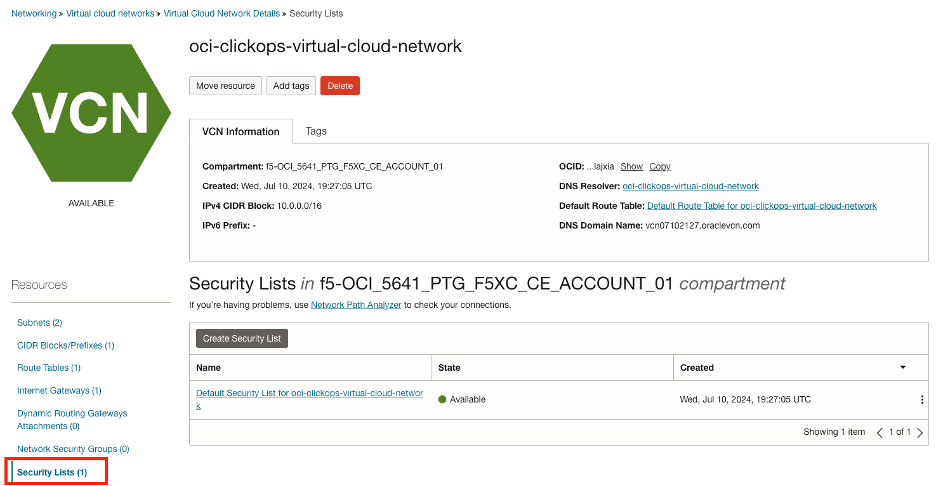Click the Move resource button

[225, 86]
